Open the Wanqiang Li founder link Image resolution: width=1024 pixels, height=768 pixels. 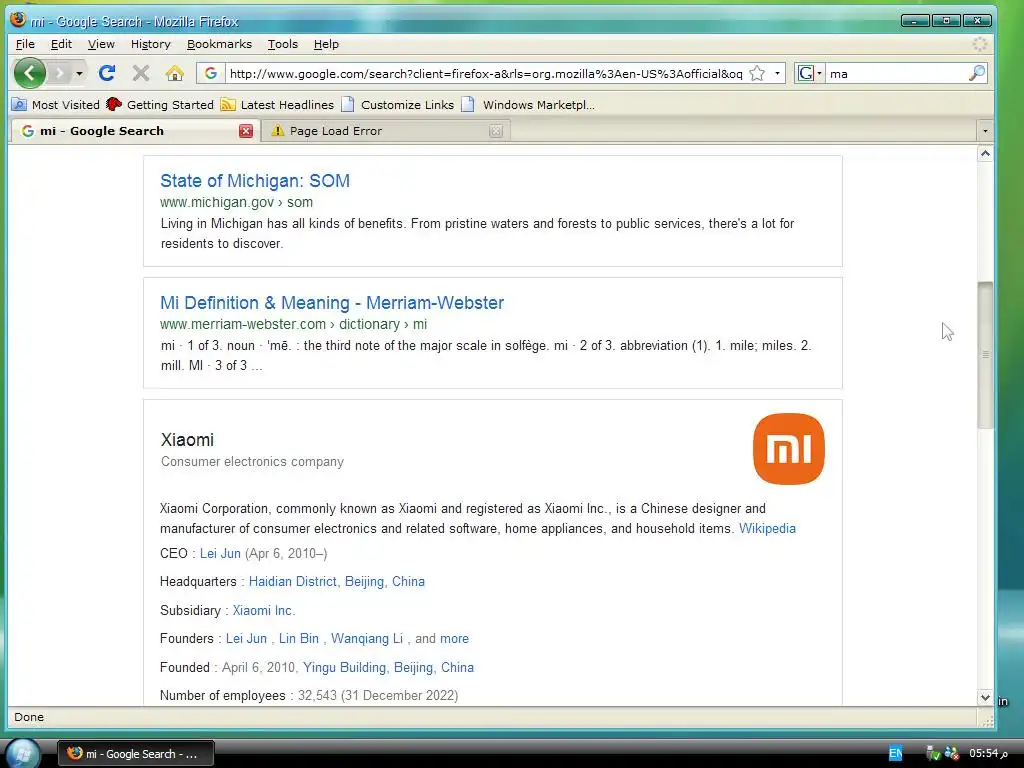pyautogui.click(x=366, y=638)
